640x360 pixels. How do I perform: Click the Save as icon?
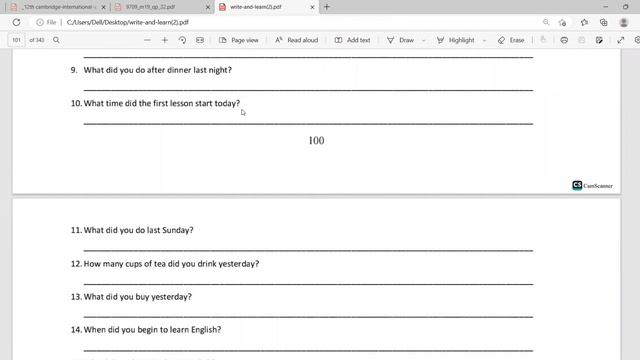599,40
